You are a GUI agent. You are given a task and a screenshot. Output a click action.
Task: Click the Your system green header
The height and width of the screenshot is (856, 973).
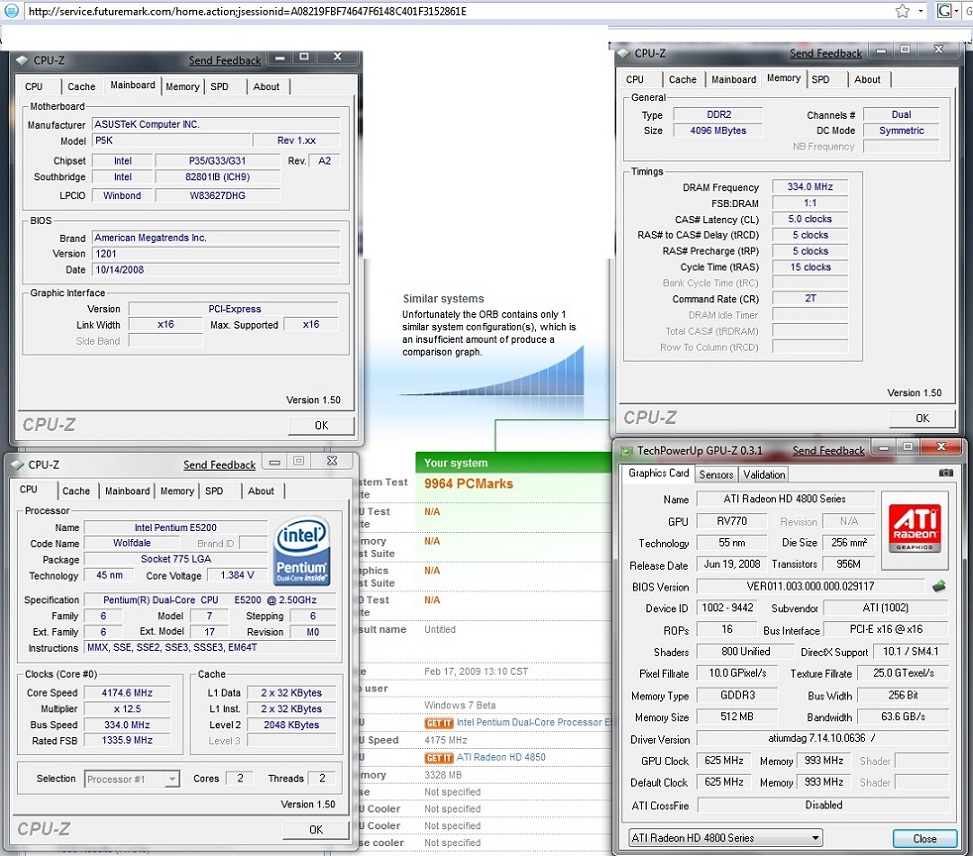pos(513,462)
